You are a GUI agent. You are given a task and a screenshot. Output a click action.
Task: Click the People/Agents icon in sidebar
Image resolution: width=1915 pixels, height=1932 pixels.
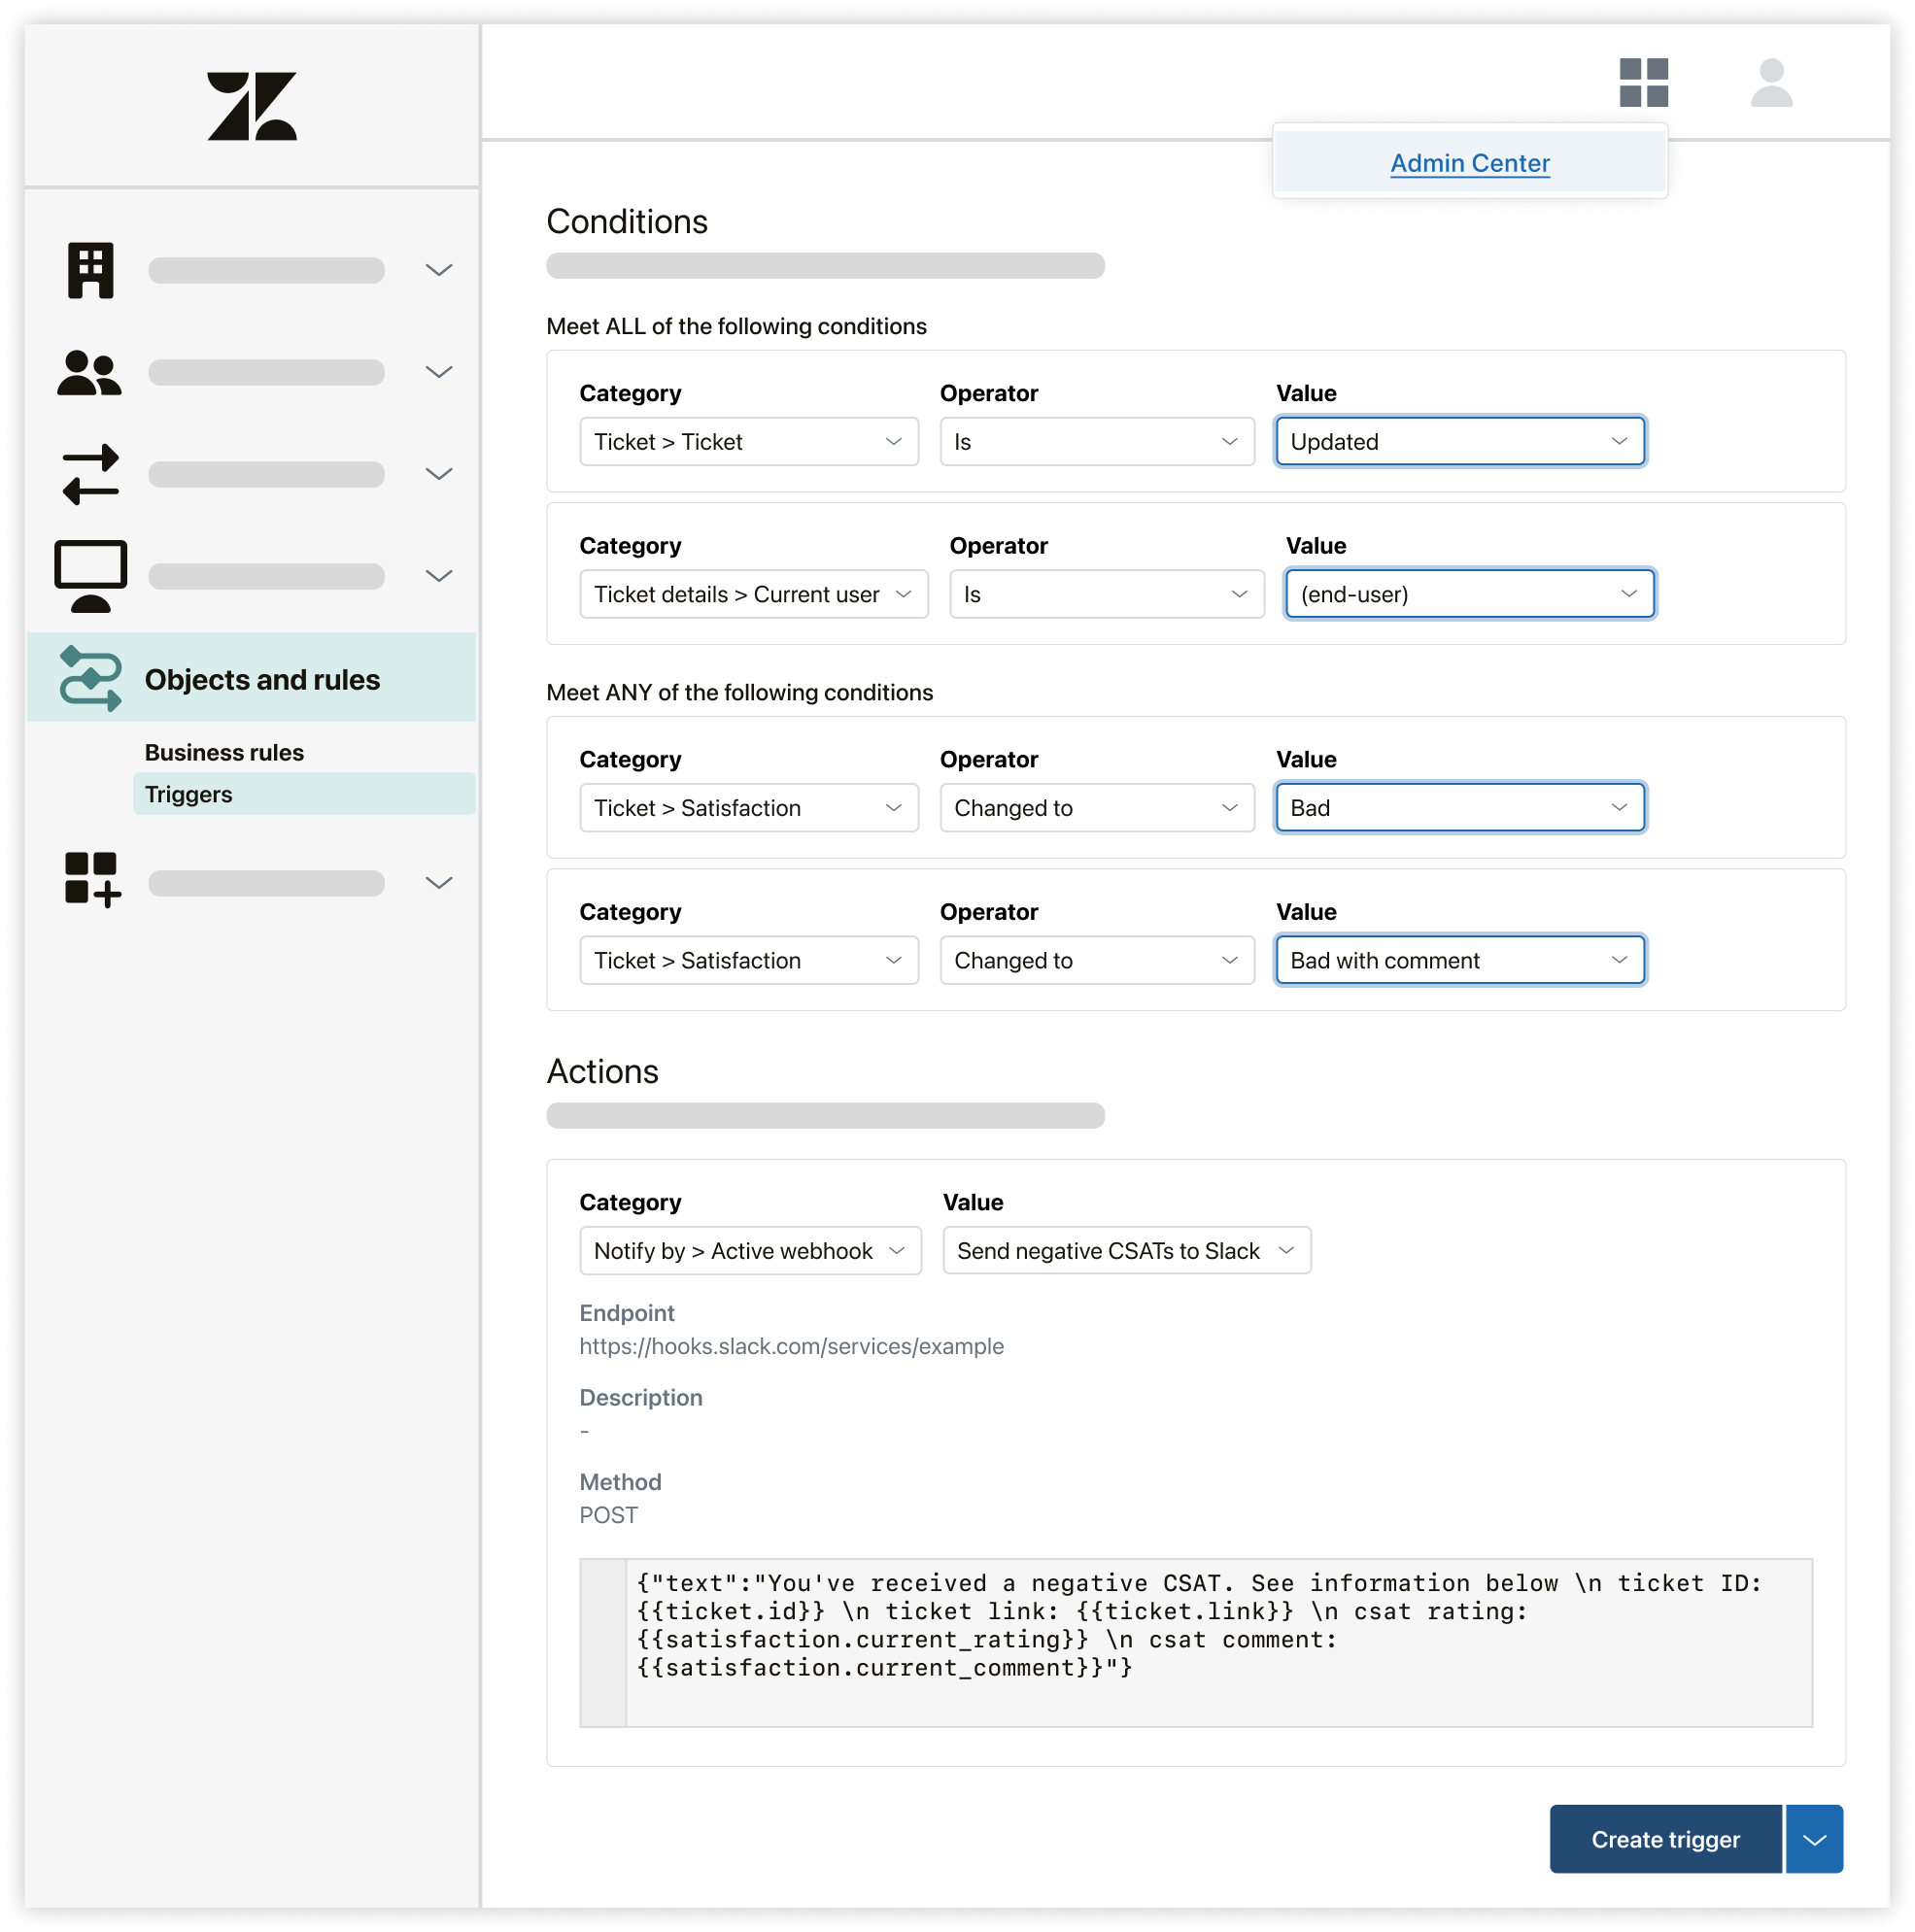[x=91, y=370]
